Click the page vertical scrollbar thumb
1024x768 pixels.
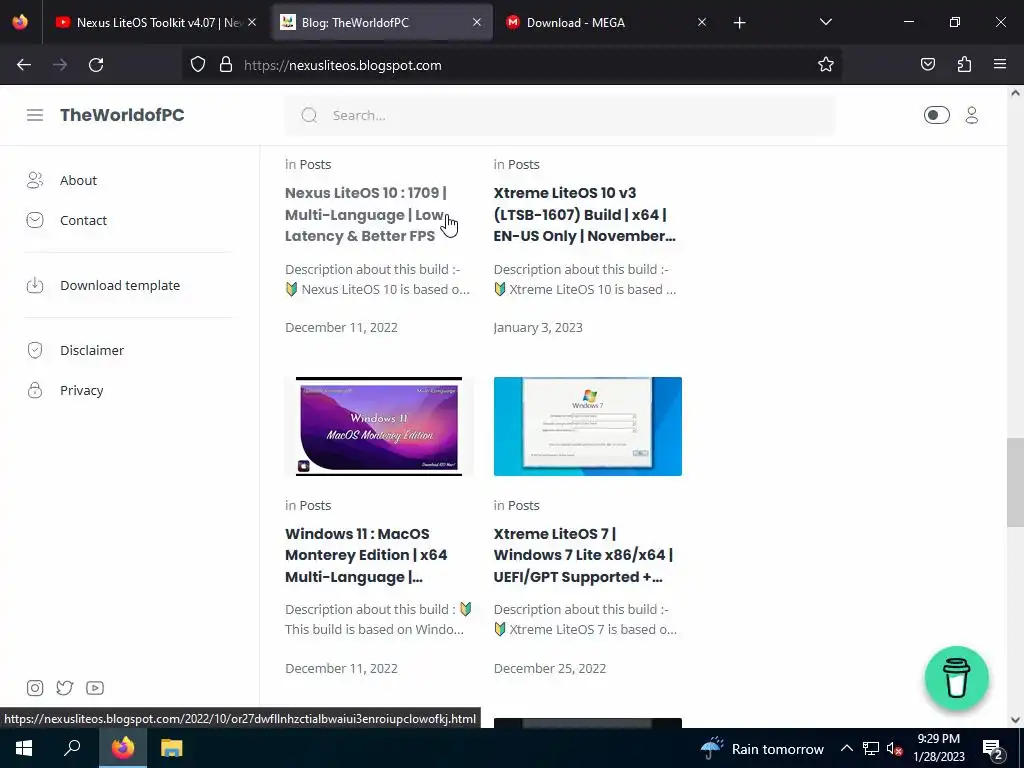pyautogui.click(x=1015, y=483)
